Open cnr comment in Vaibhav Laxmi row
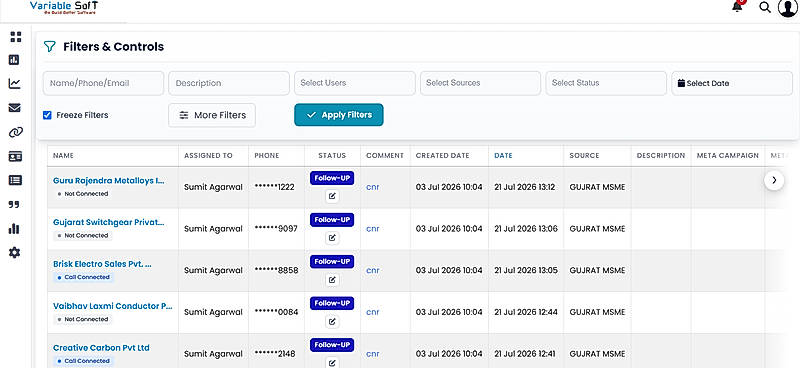The image size is (800, 368). point(372,312)
